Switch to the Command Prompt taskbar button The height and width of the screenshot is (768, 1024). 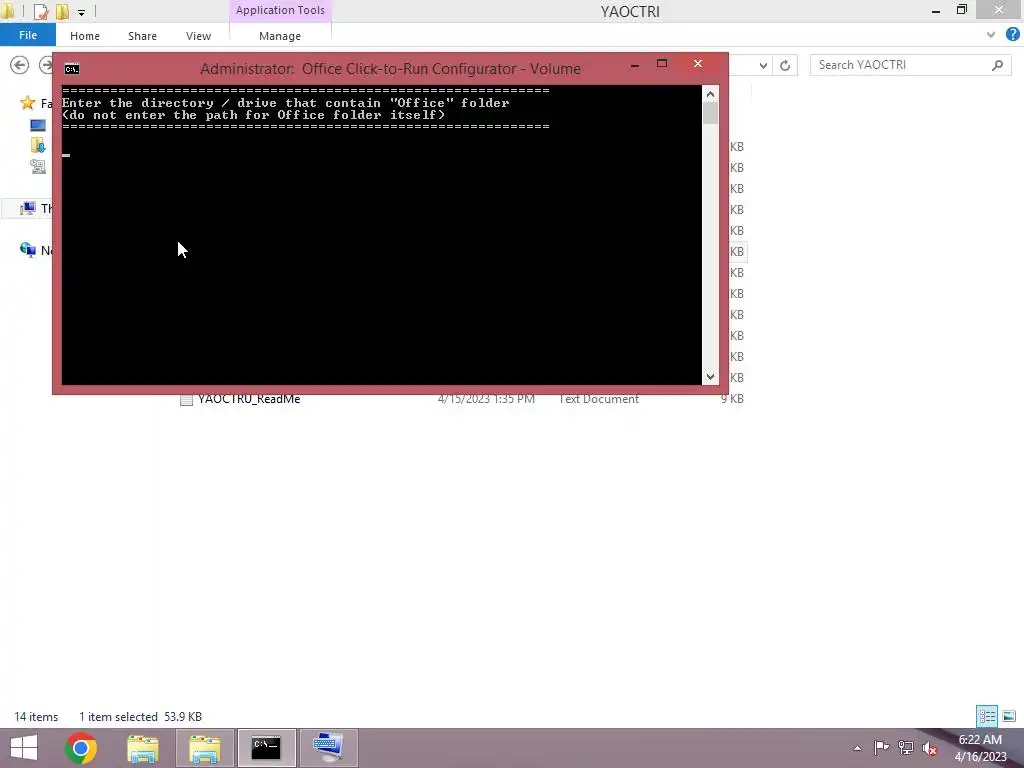click(x=266, y=748)
